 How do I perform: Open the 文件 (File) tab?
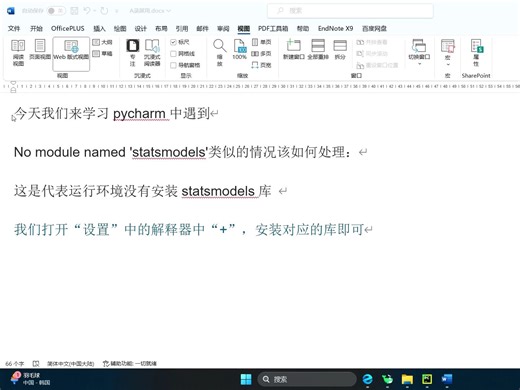coord(14,28)
